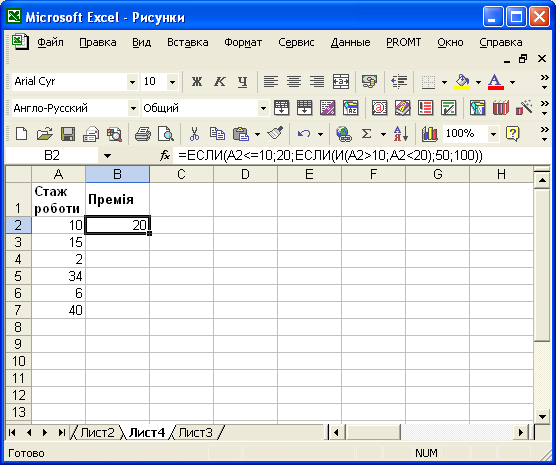This screenshot has height=465, width=556.
Task: Apply currency format icon
Action: point(369,82)
